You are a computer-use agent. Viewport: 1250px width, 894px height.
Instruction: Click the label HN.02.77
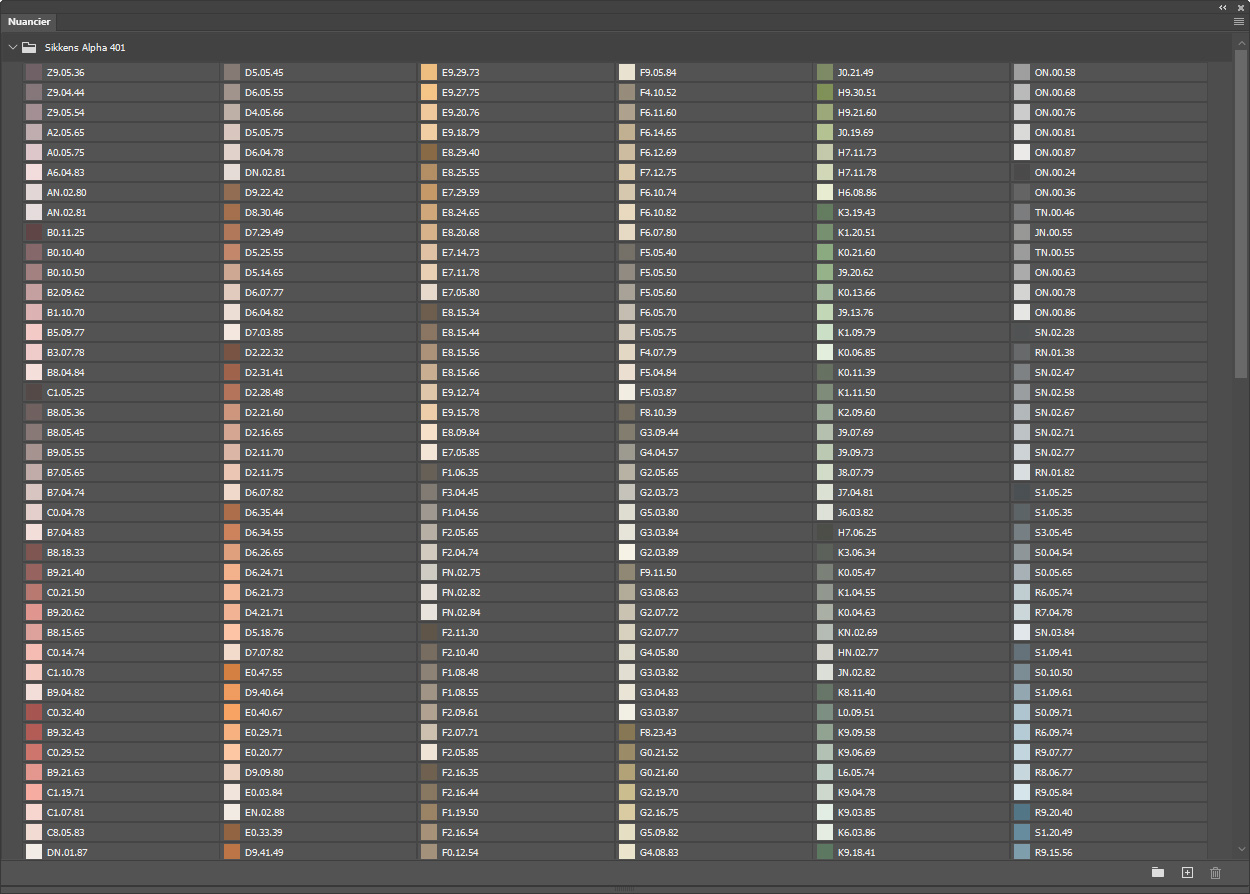(x=858, y=652)
